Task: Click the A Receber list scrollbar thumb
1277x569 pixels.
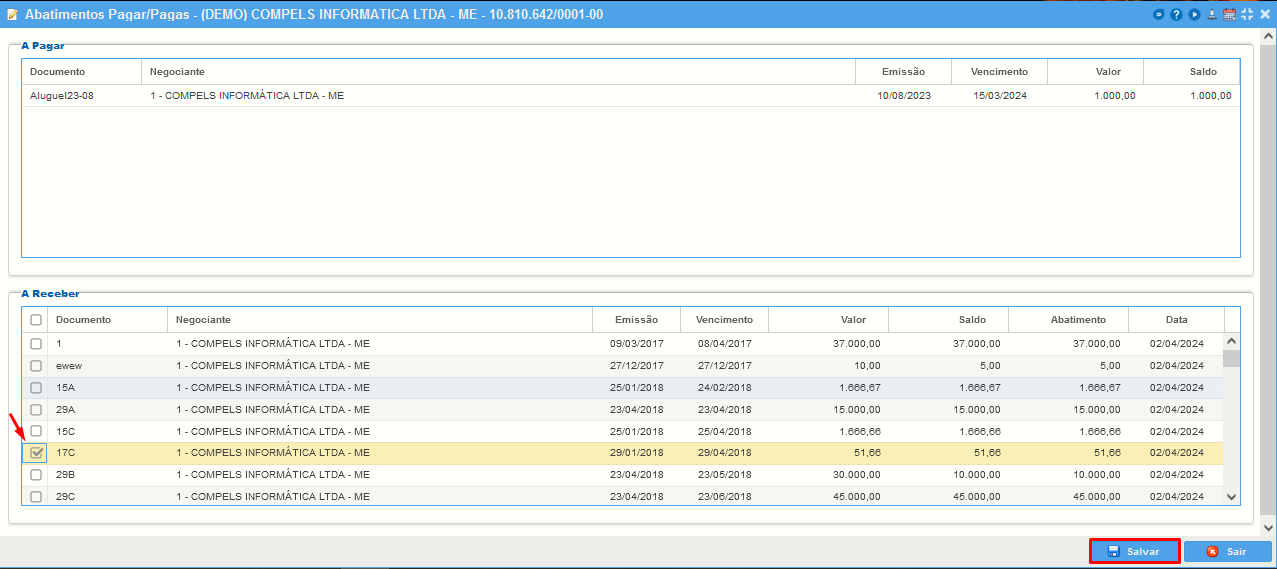Action: pyautogui.click(x=1232, y=358)
